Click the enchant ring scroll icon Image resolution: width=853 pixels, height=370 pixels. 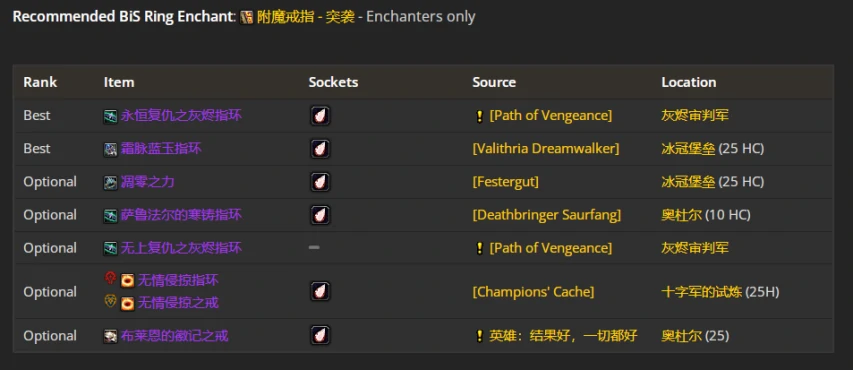point(247,17)
